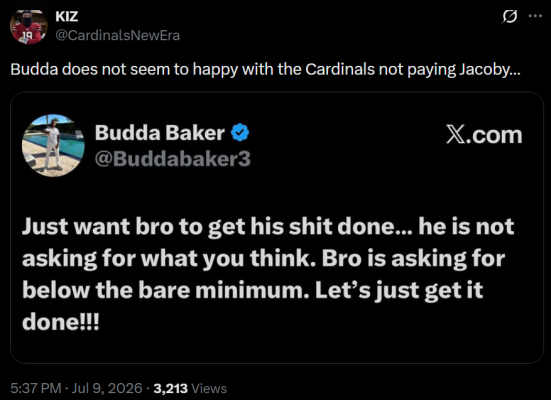Open the KIZ display name
Screen dimensions: 551x400
click(67, 17)
